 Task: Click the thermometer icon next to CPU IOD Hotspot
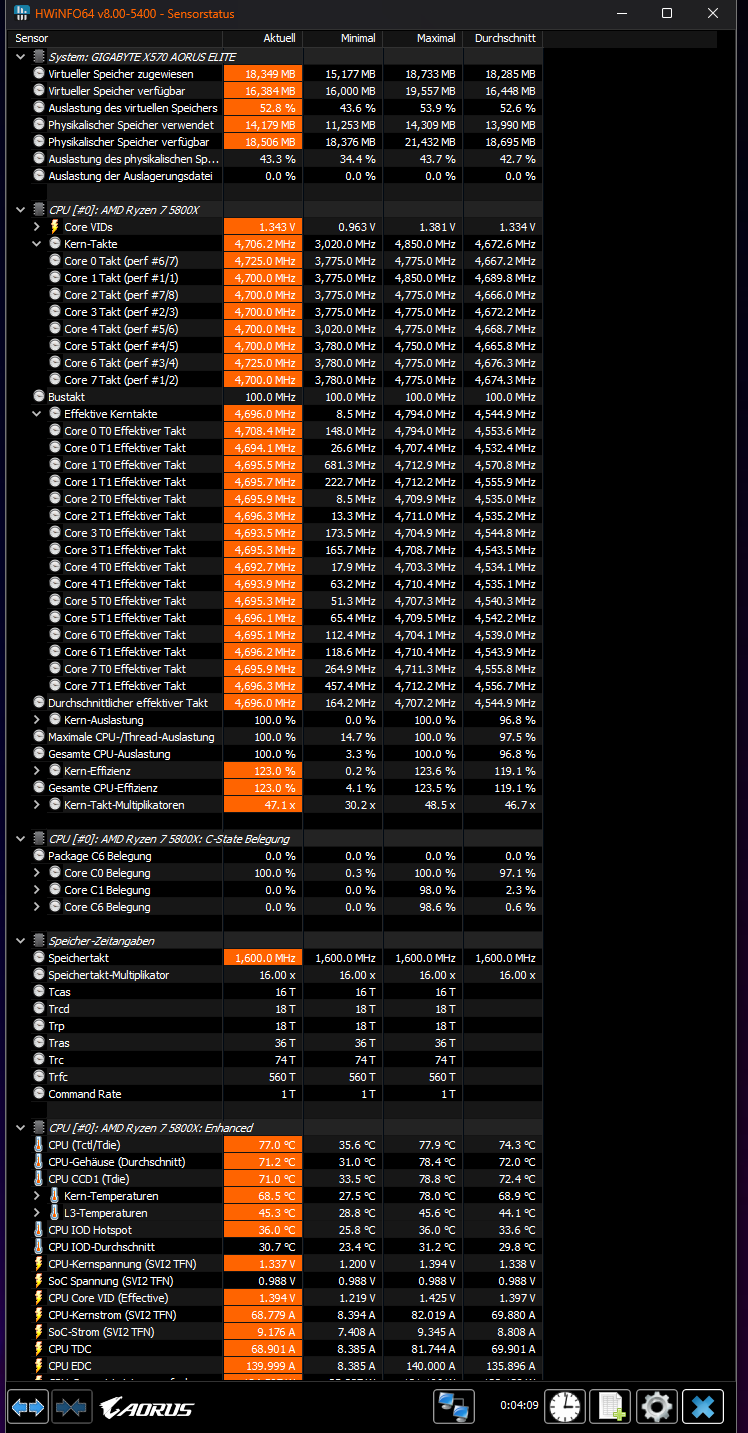coord(39,1230)
